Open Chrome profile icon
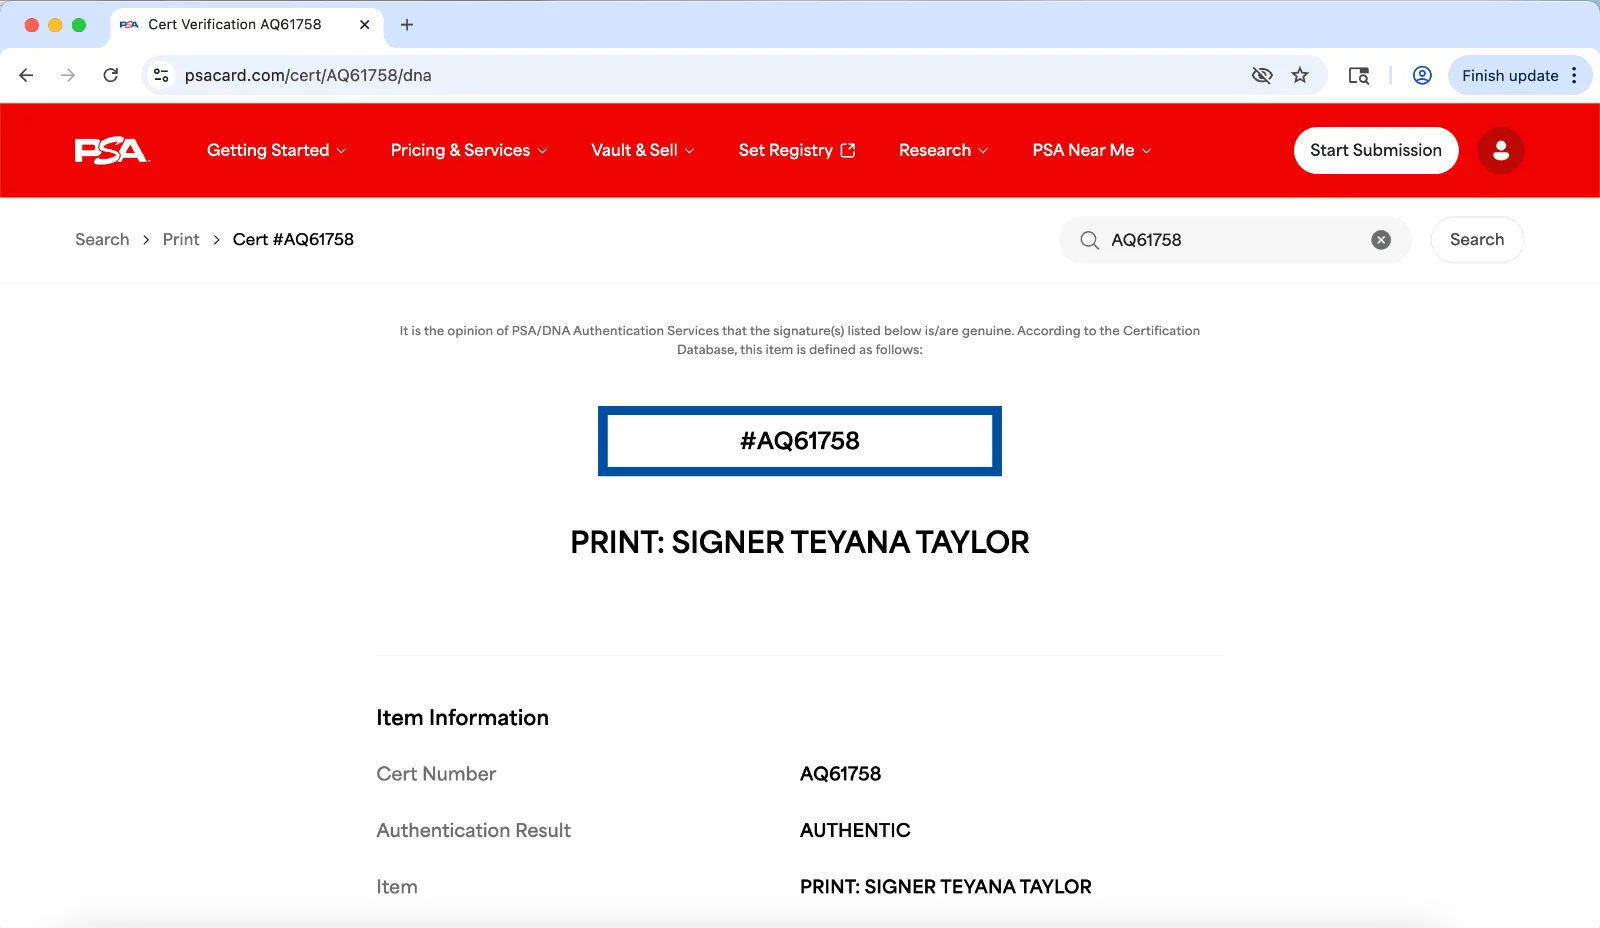Image resolution: width=1600 pixels, height=928 pixels. [1422, 75]
